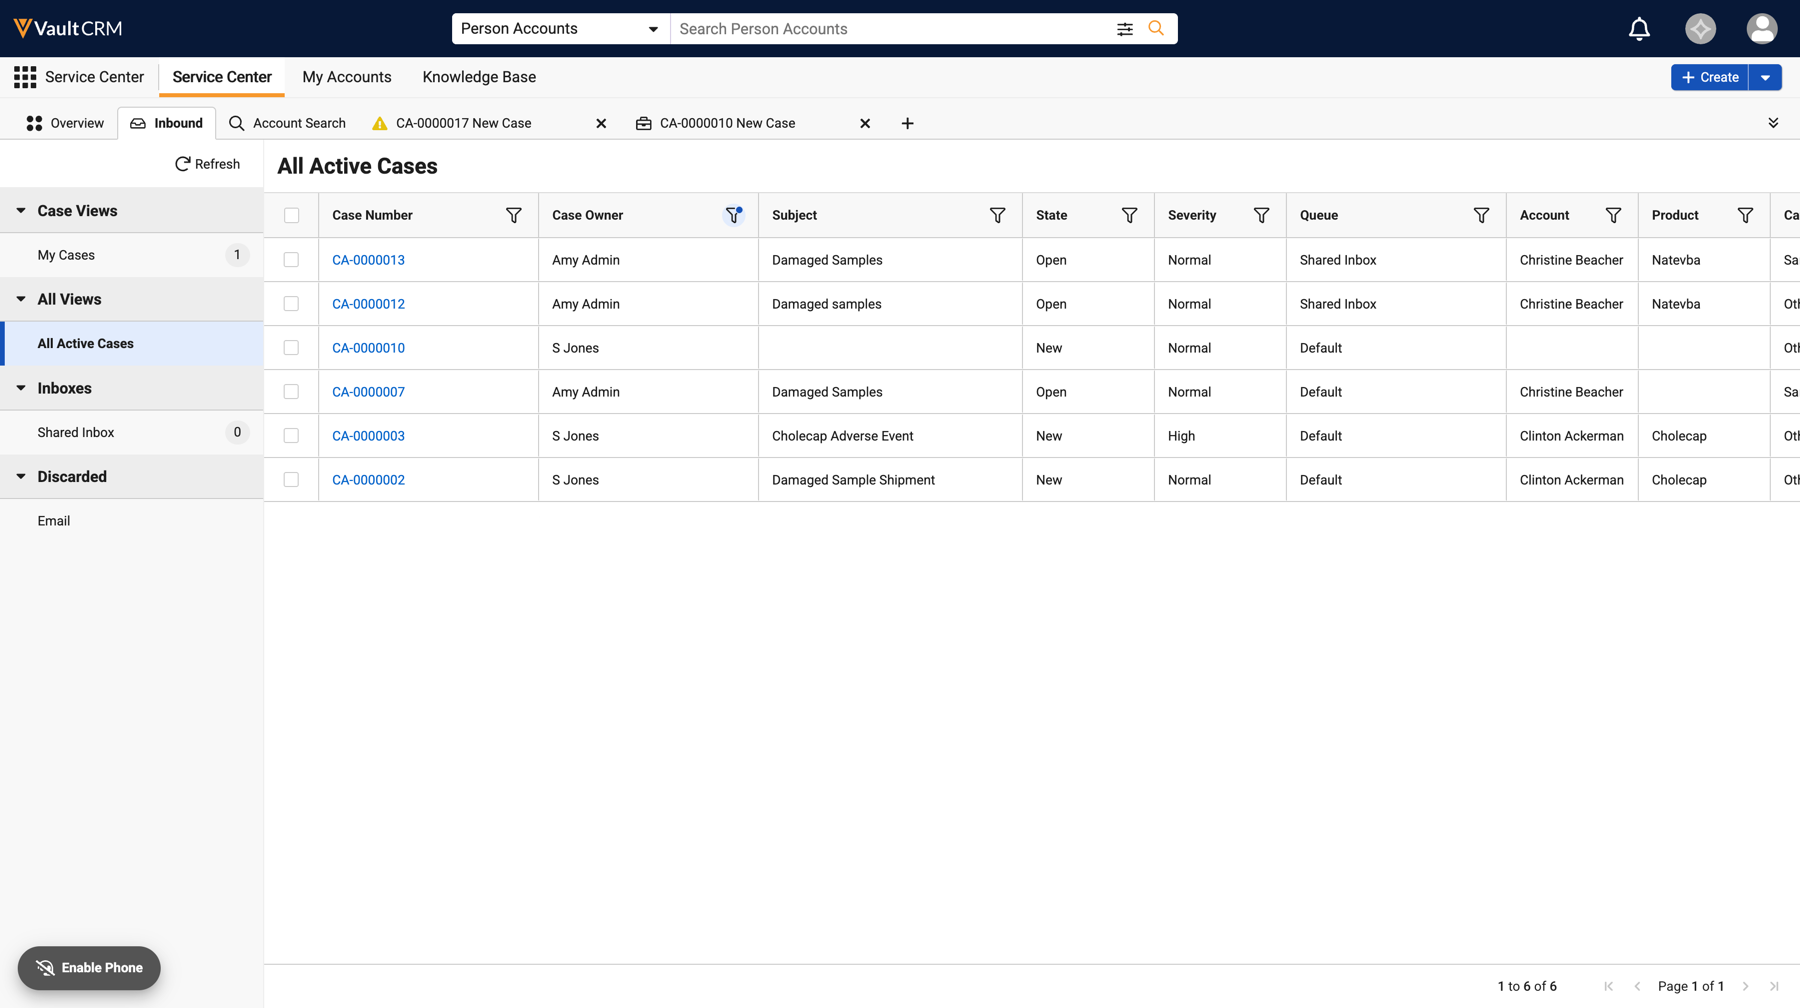This screenshot has height=1008, width=1800.
Task: Check the box for case CA-0000013
Action: click(x=291, y=260)
